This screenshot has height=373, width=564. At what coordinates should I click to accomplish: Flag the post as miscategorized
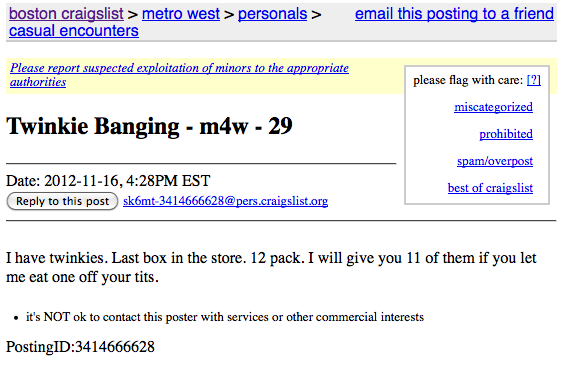(x=494, y=107)
